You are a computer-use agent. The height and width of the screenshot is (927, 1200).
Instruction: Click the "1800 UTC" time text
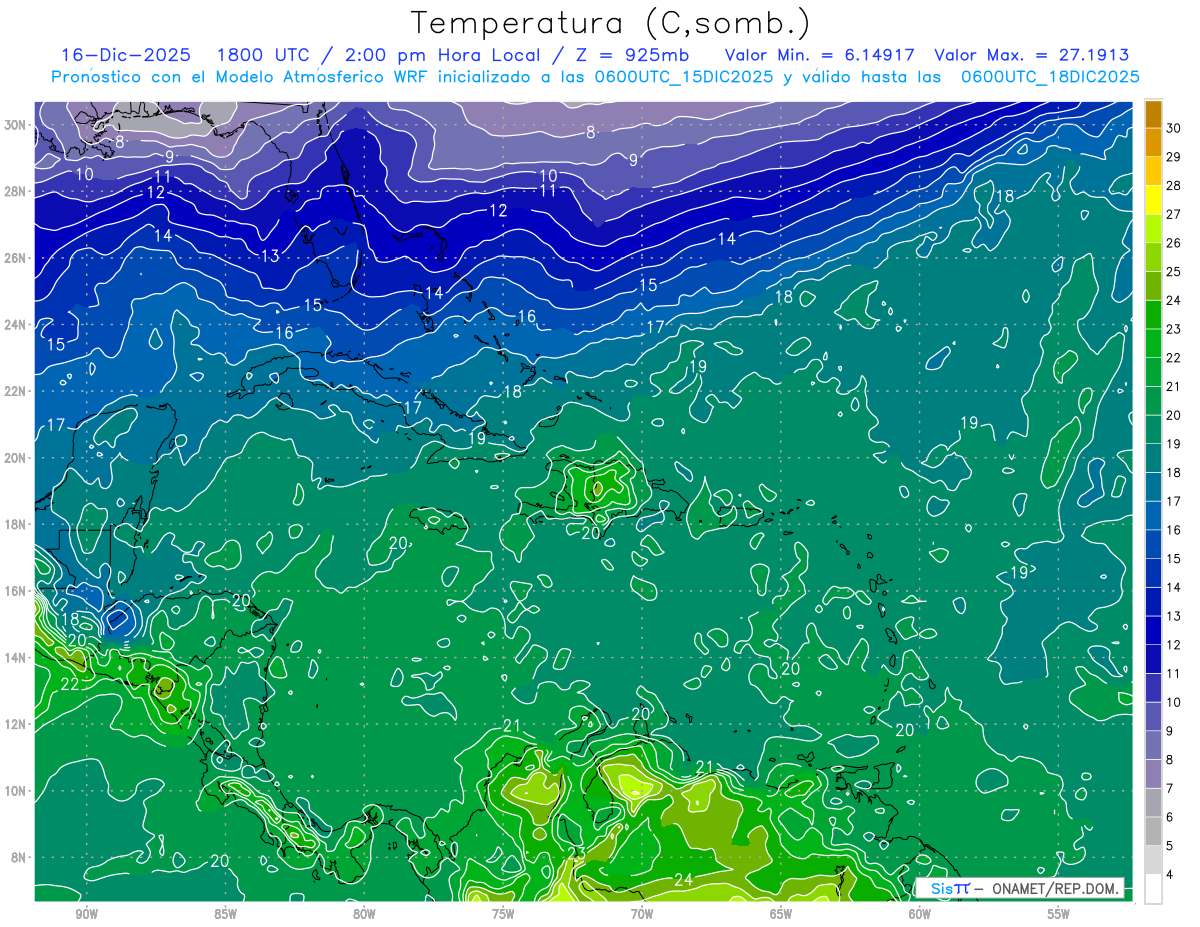(262, 55)
